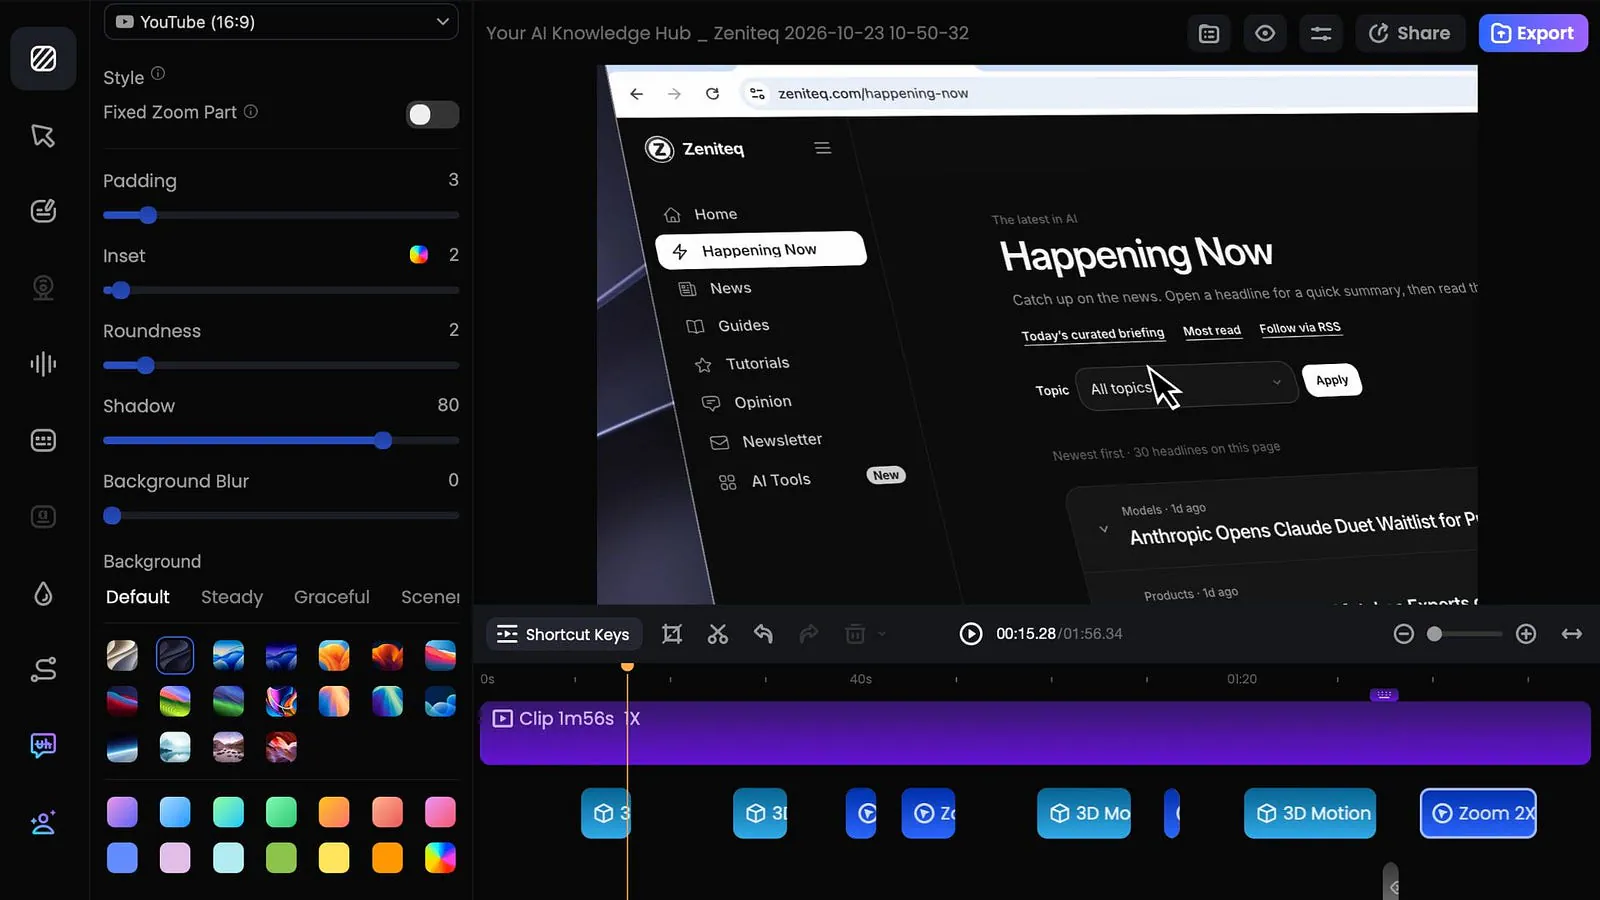Click the Style info icon

(x=158, y=74)
